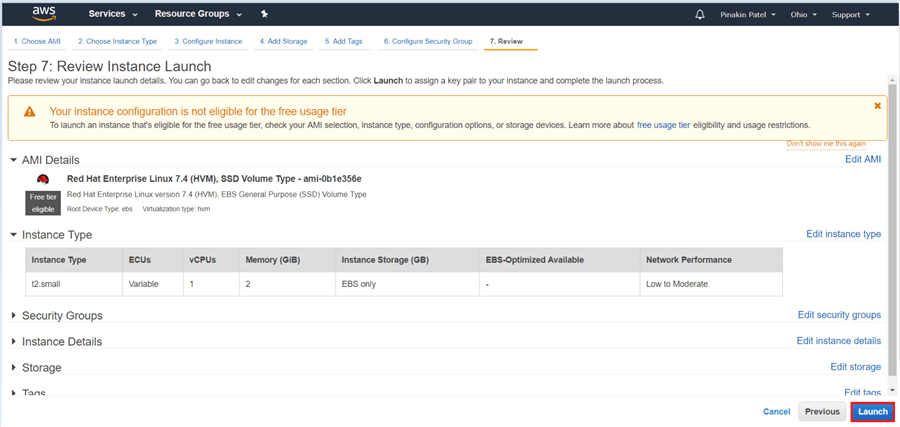Click the Edit tags link
The image size is (900, 427).
point(862,392)
